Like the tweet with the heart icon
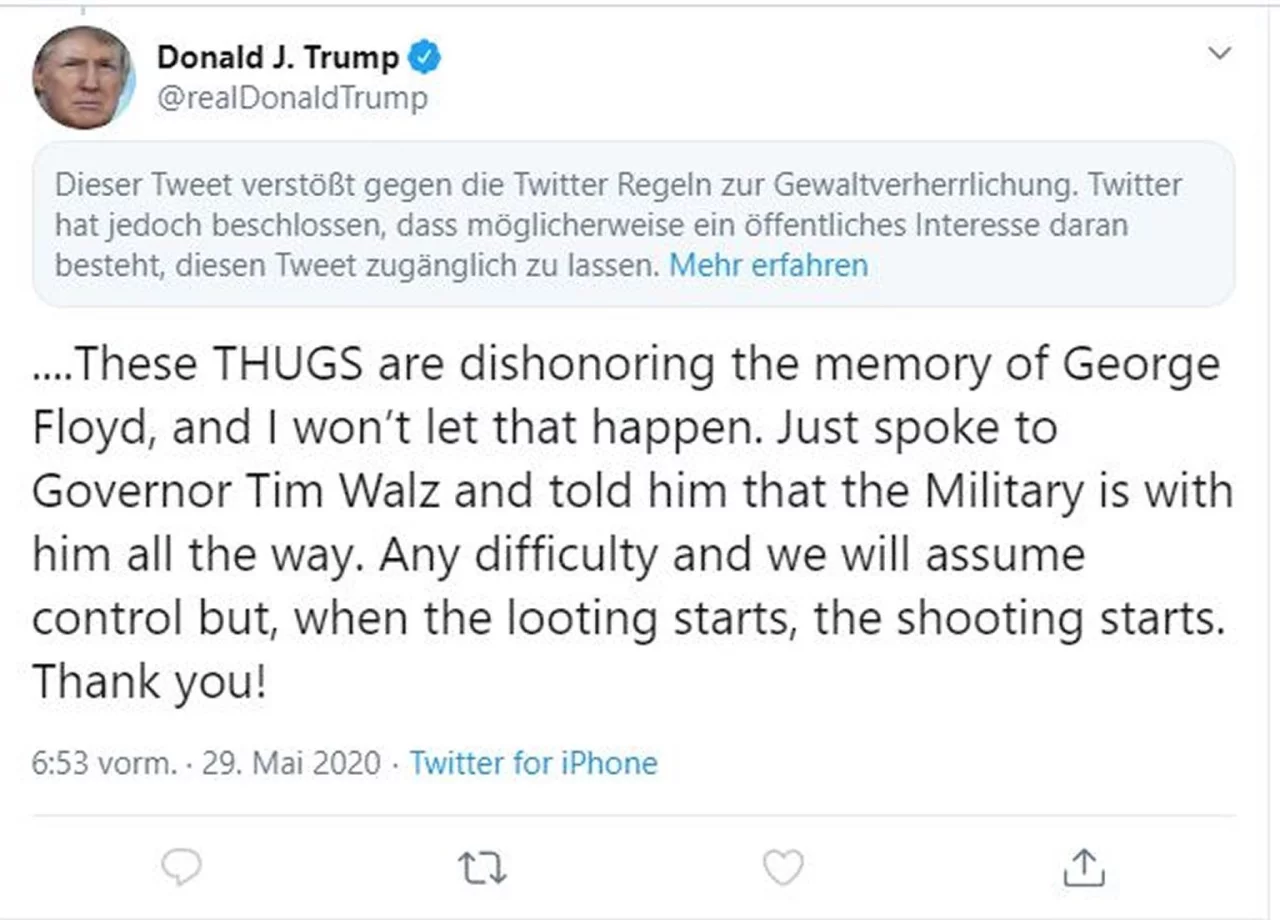The width and height of the screenshot is (1280, 920). point(783,867)
